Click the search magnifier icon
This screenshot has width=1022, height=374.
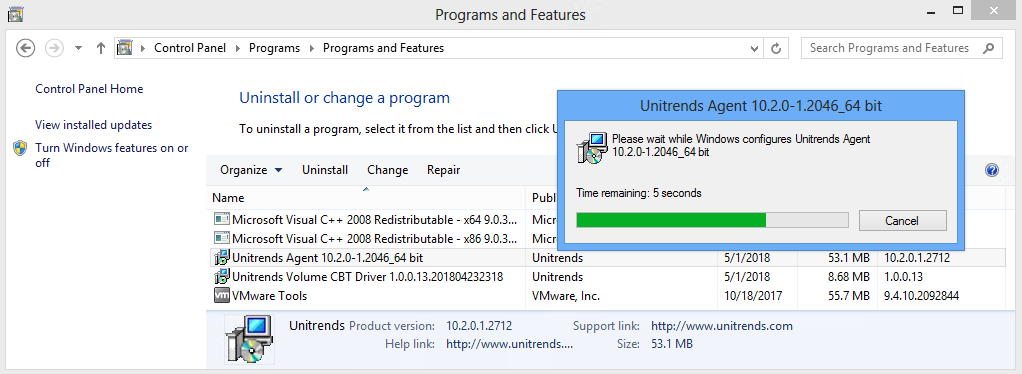(x=989, y=48)
